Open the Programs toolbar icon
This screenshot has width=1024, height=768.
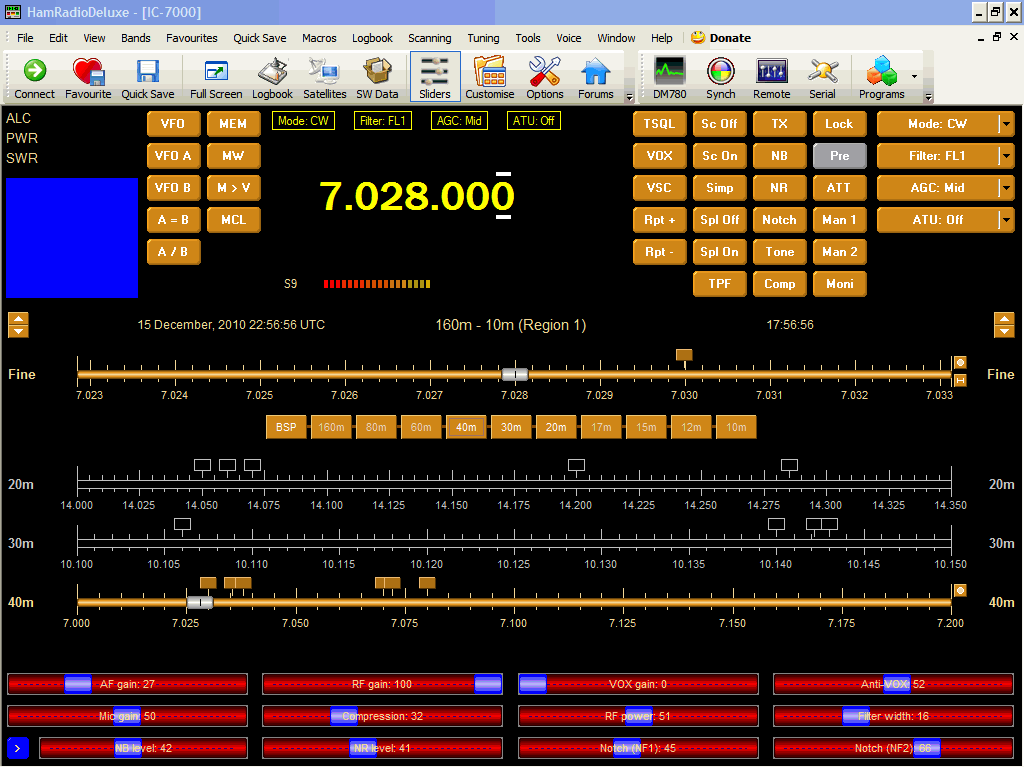point(882,77)
